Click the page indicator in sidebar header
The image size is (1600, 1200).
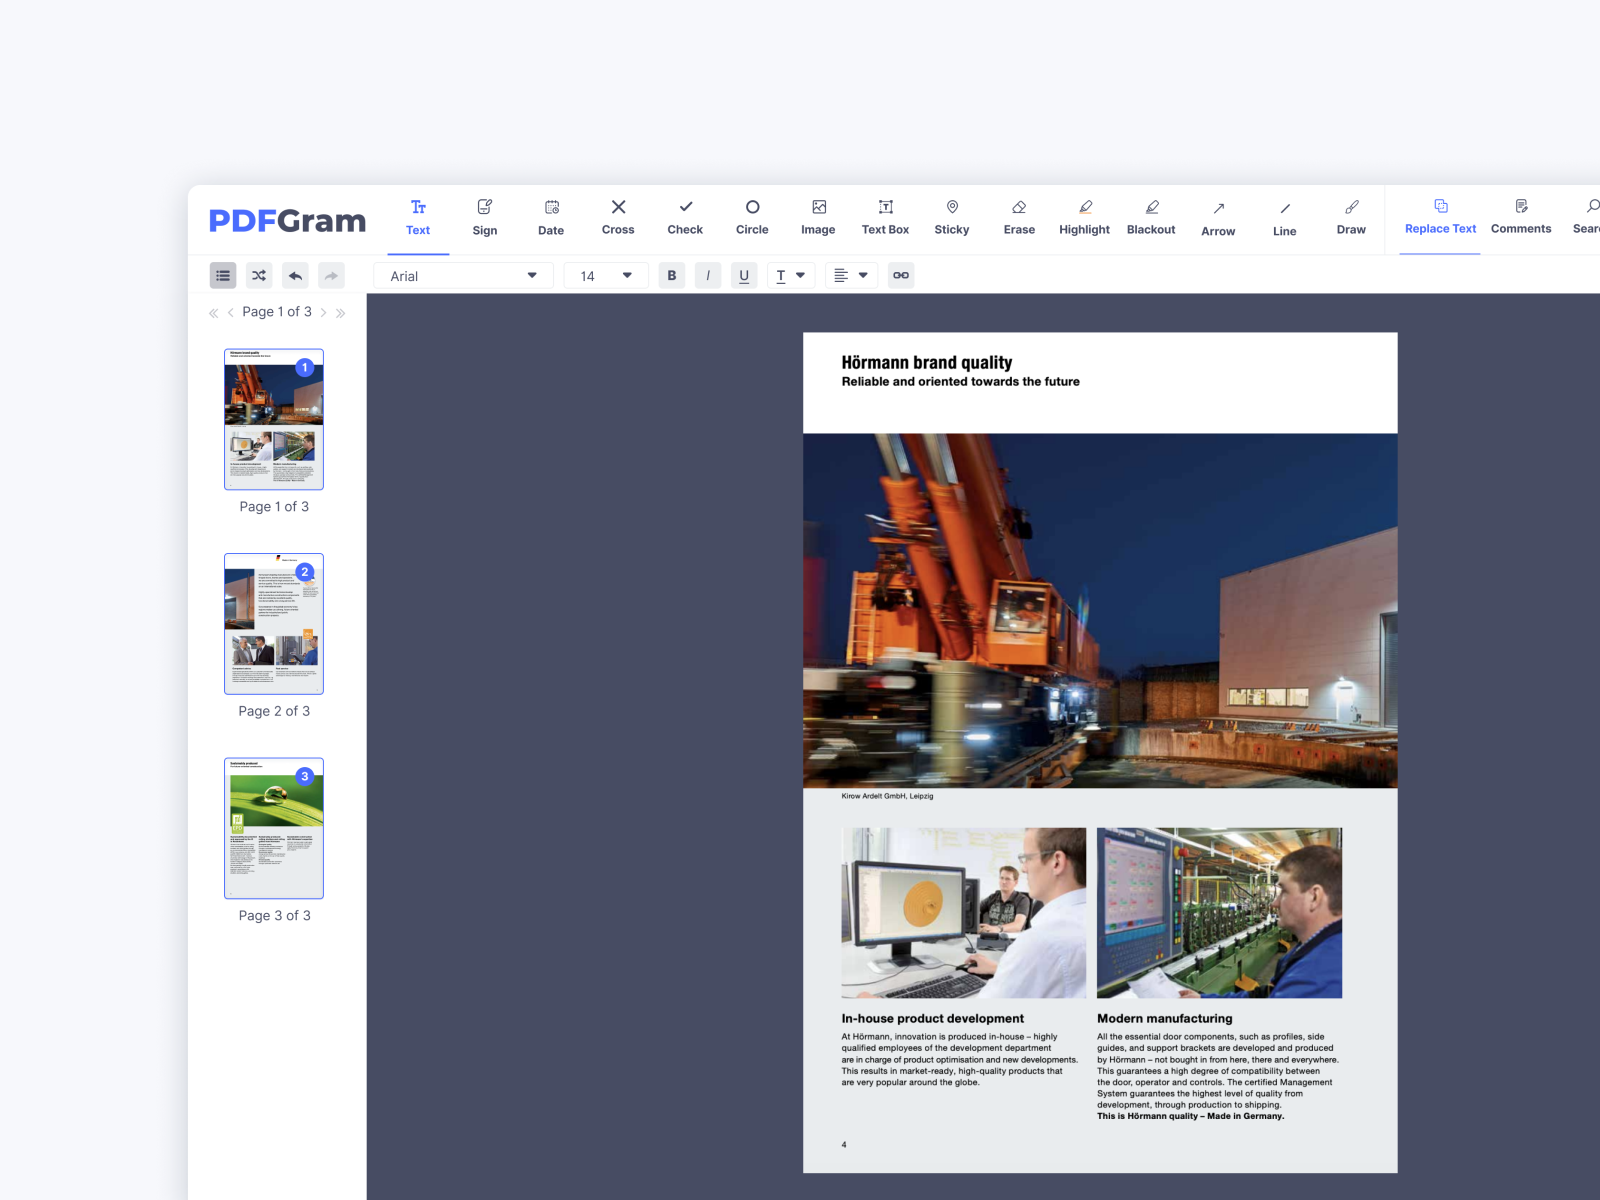277,312
